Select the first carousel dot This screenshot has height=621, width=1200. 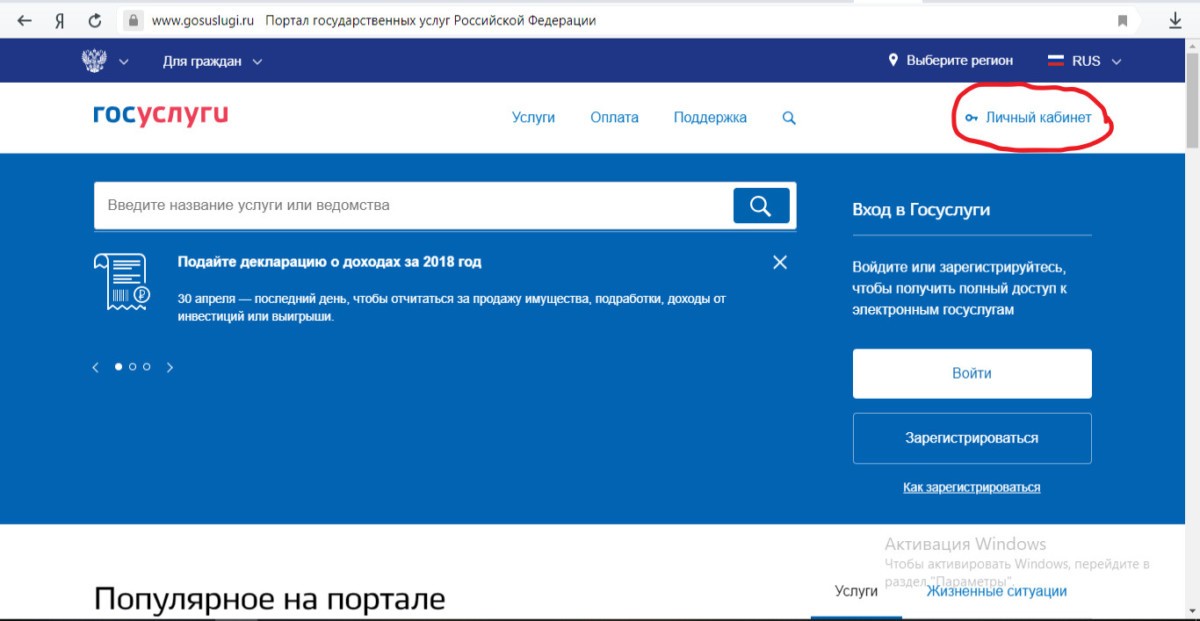pyautogui.click(x=119, y=367)
